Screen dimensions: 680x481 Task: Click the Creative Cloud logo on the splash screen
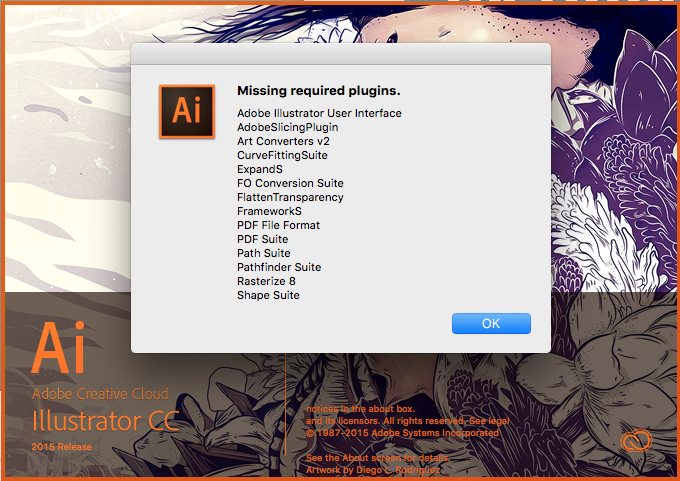tap(636, 441)
